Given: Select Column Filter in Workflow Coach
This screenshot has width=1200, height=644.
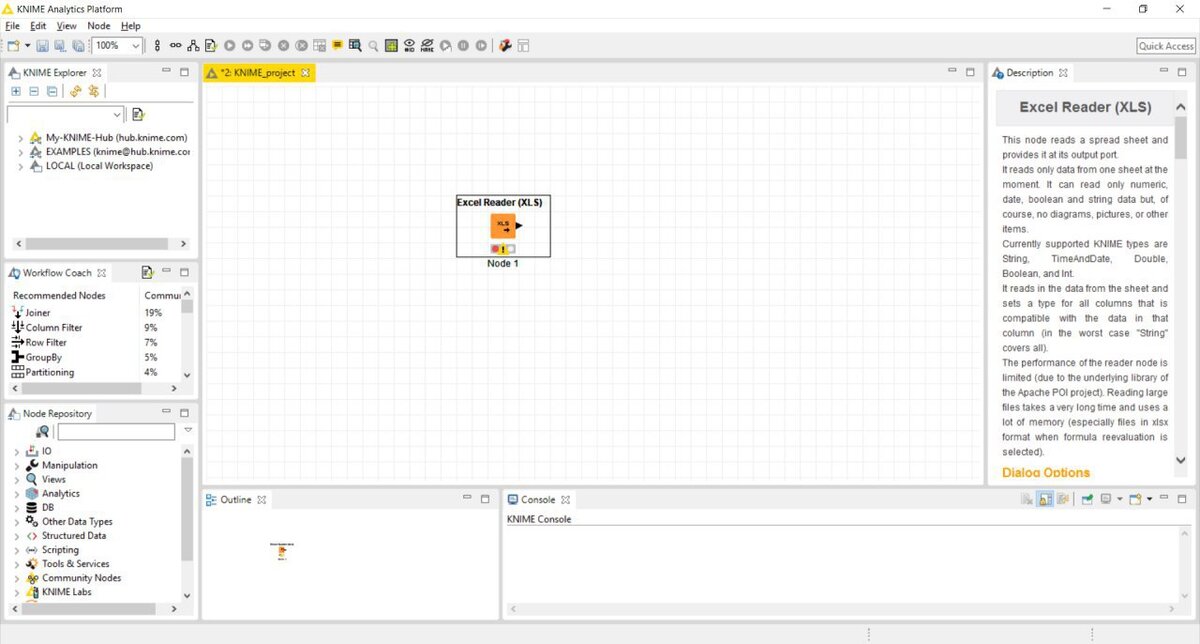Looking at the screenshot, I should (54, 328).
